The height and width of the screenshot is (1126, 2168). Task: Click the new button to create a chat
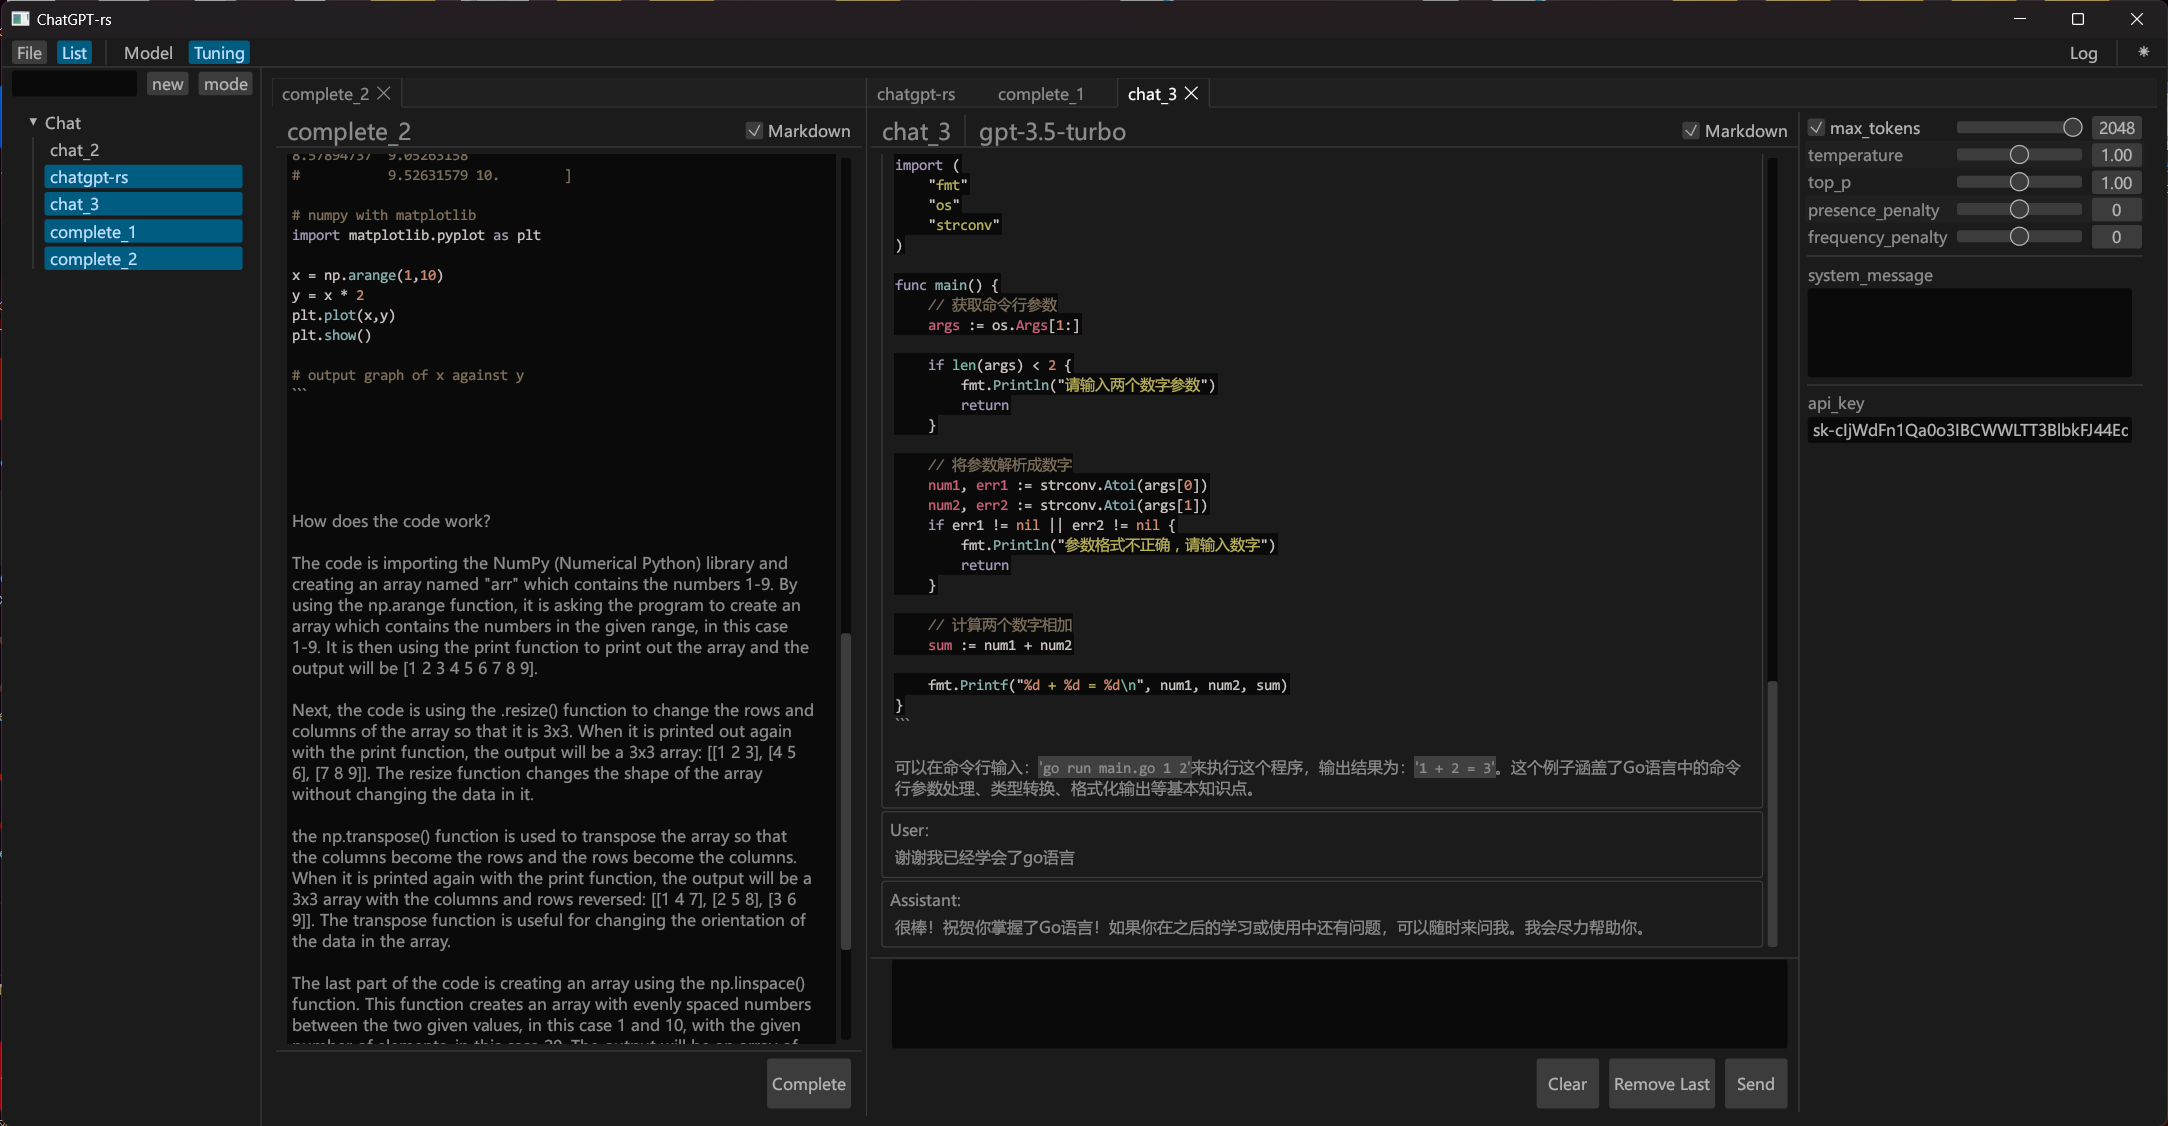point(167,83)
